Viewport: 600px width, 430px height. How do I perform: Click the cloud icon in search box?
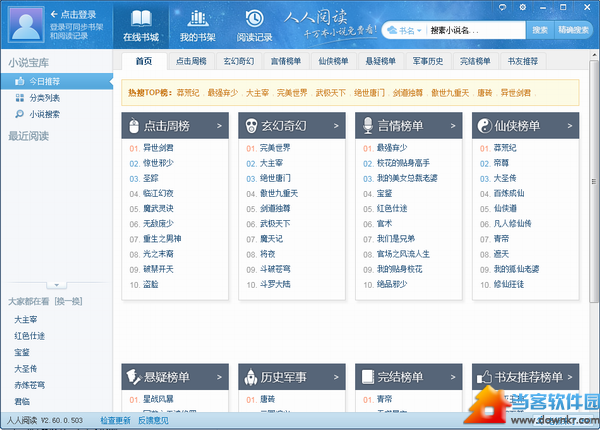[392, 30]
